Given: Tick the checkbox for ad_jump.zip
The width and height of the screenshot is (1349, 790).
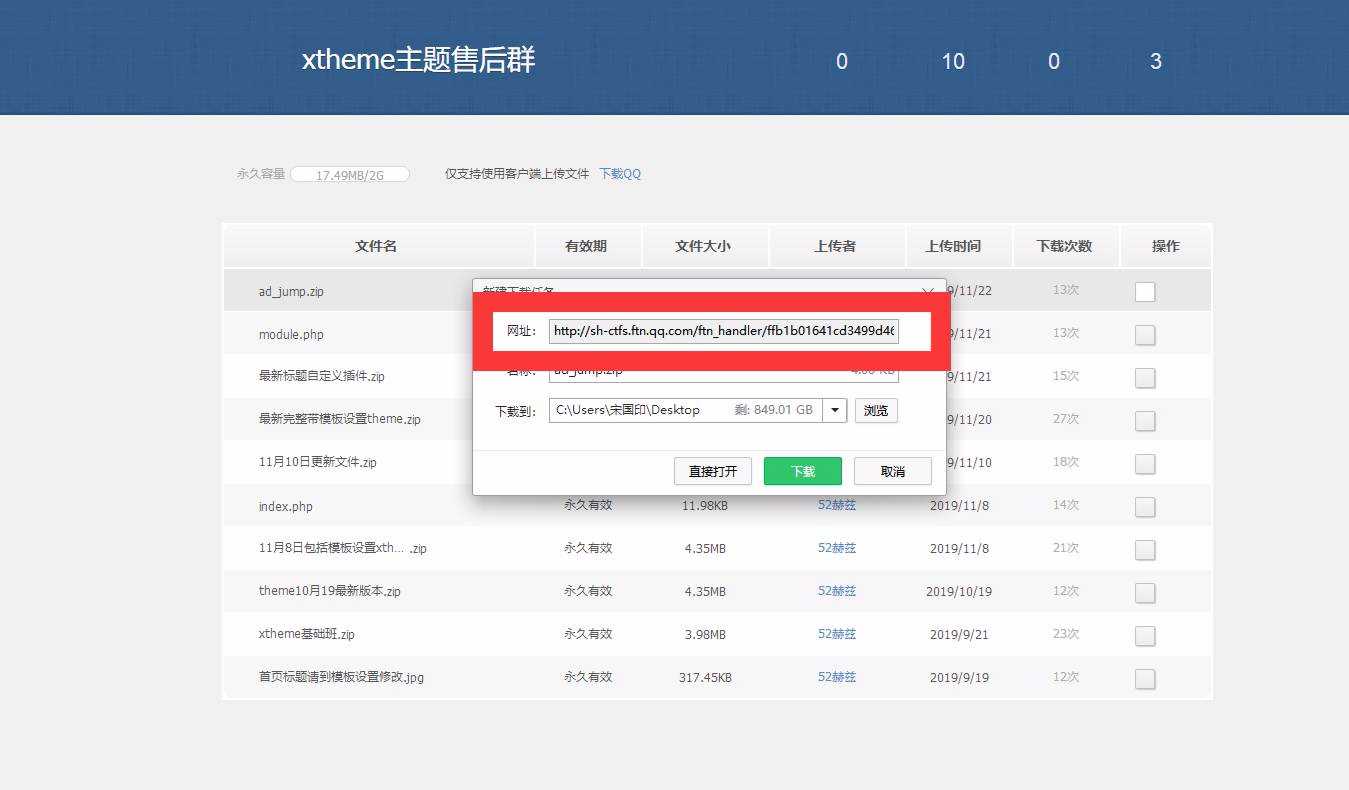Looking at the screenshot, I should 1145,292.
